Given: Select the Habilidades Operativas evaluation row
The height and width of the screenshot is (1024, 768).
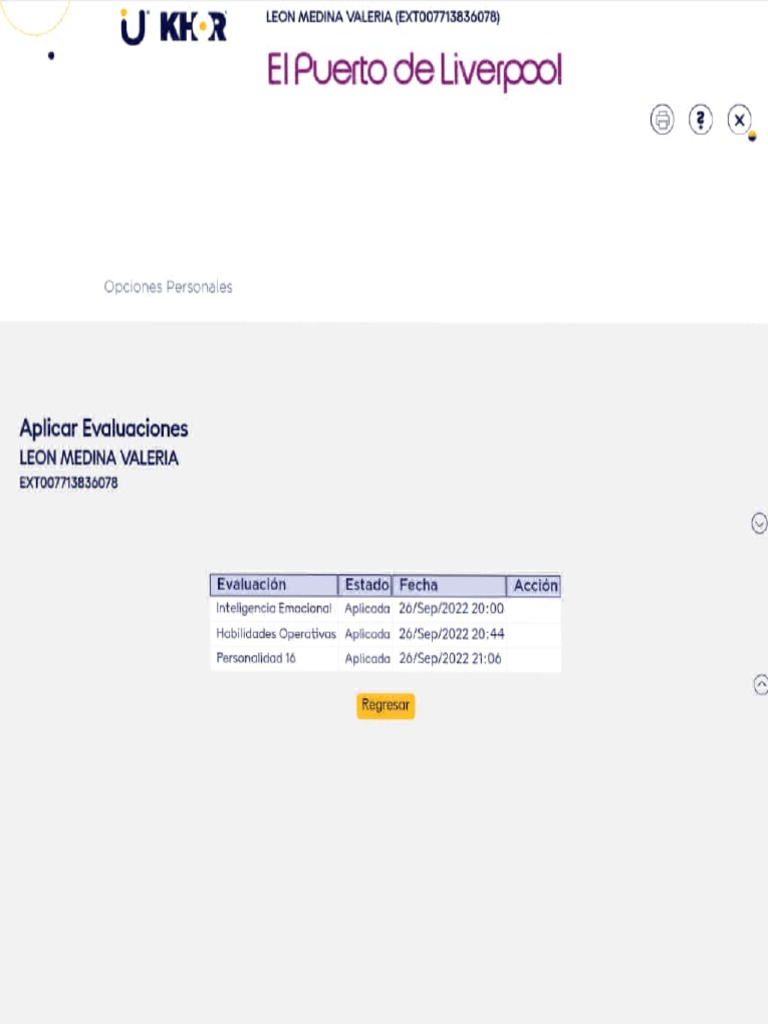Looking at the screenshot, I should 275,633.
